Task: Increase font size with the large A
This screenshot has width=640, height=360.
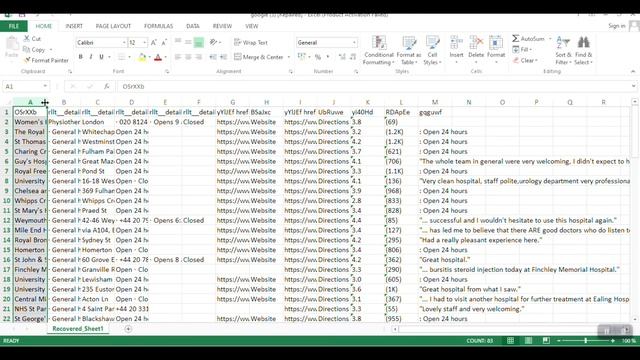Action: pyautogui.click(x=154, y=42)
